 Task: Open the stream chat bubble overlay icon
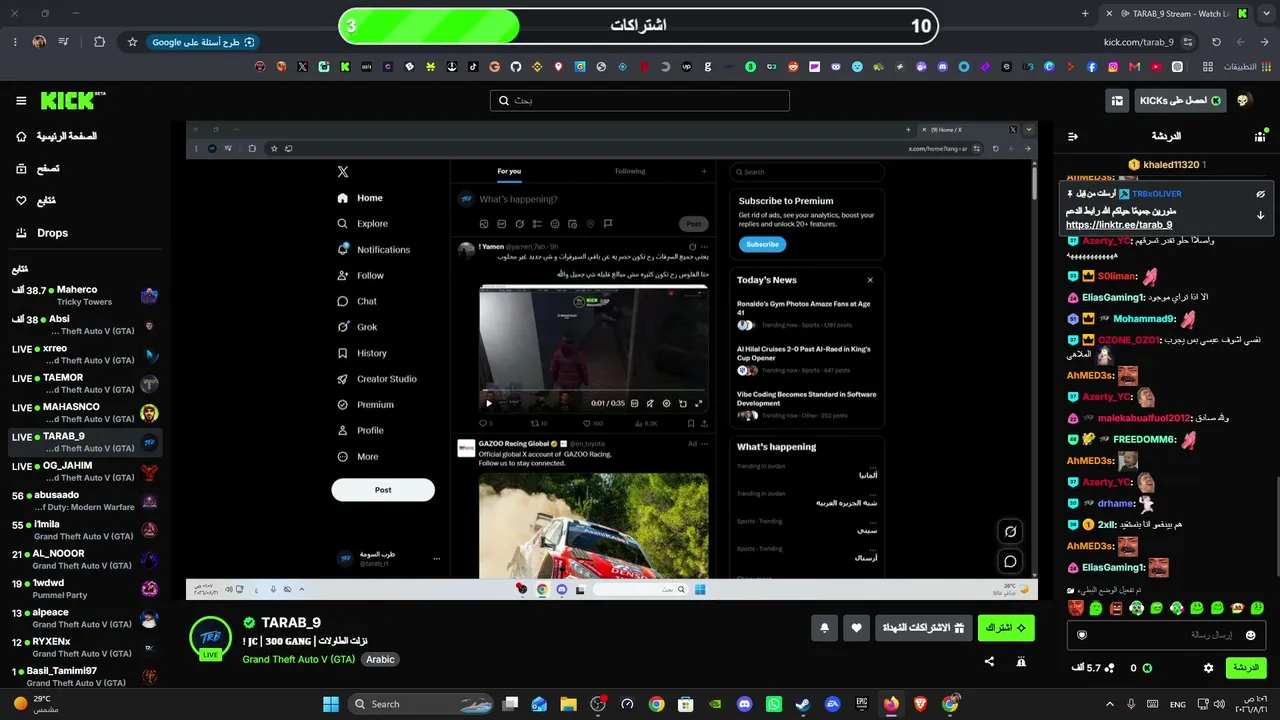(x=1010, y=562)
